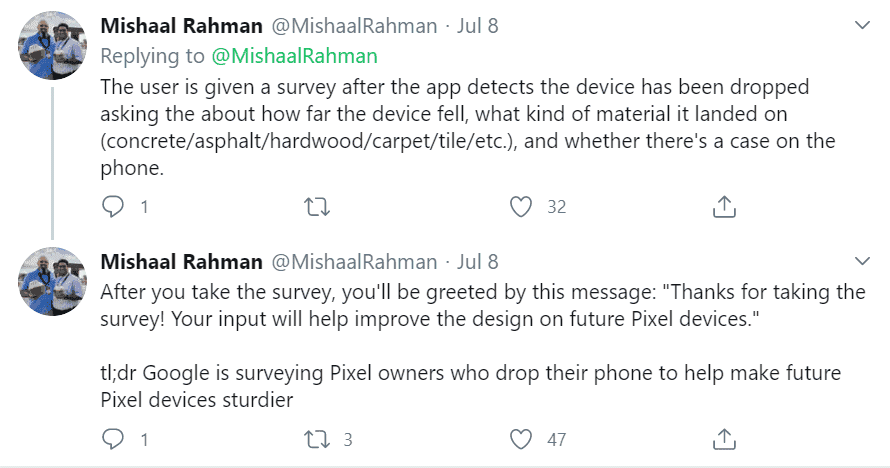Click Mishaal Rahman name on second tweet
The width and height of the screenshot is (890, 468).
click(182, 262)
